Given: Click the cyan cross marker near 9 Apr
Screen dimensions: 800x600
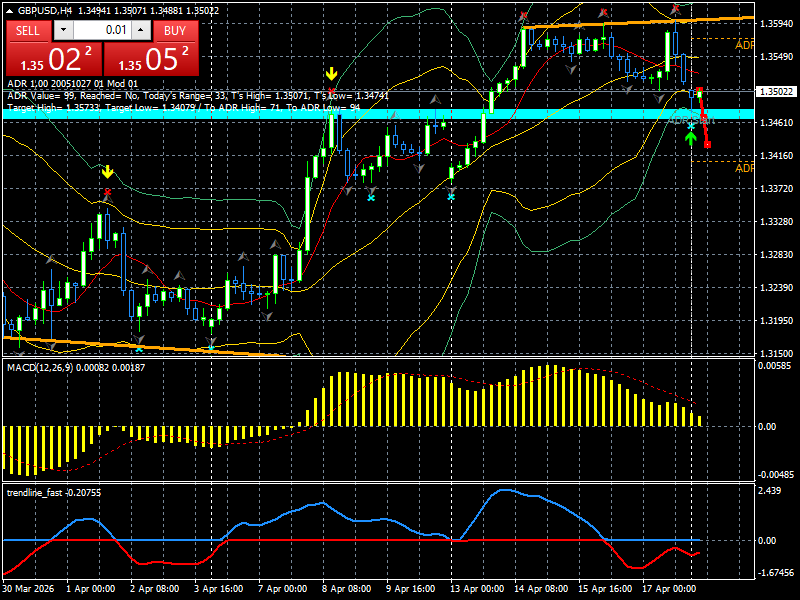Looking at the screenshot, I should (371, 197).
